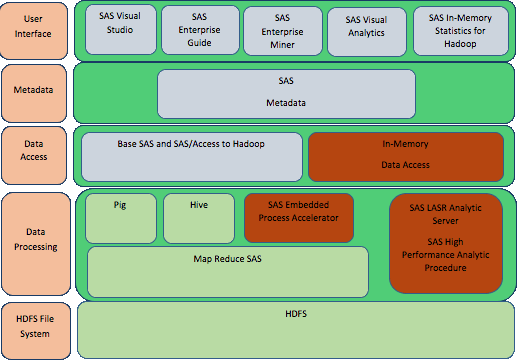This screenshot has width=520, height=363.
Task: Click Base SAS and SAS/Access to Hadoop
Action: pos(192,157)
